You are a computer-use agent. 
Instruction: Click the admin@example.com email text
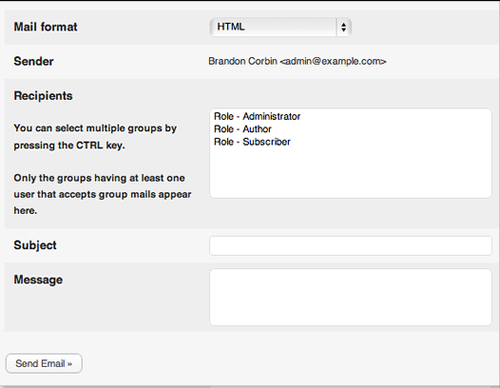click(x=333, y=61)
